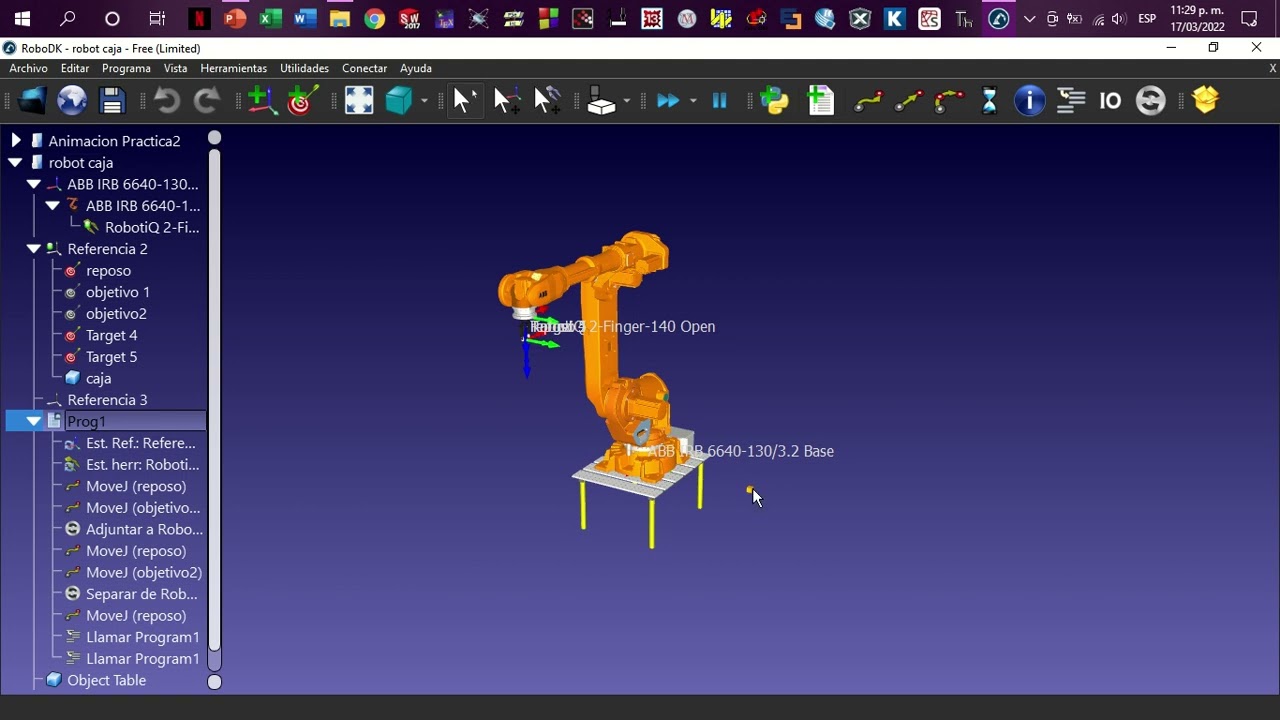
Task: Activate the Move reference frame tool
Action: pyautogui.click(x=506, y=100)
